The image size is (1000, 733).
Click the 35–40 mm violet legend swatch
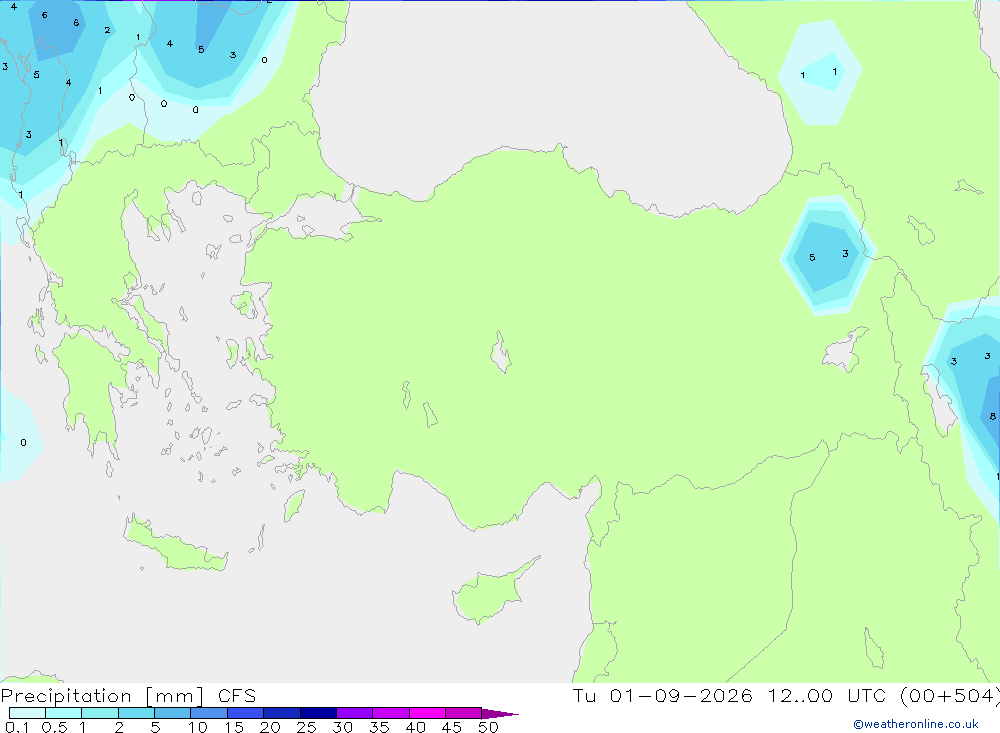point(391,713)
